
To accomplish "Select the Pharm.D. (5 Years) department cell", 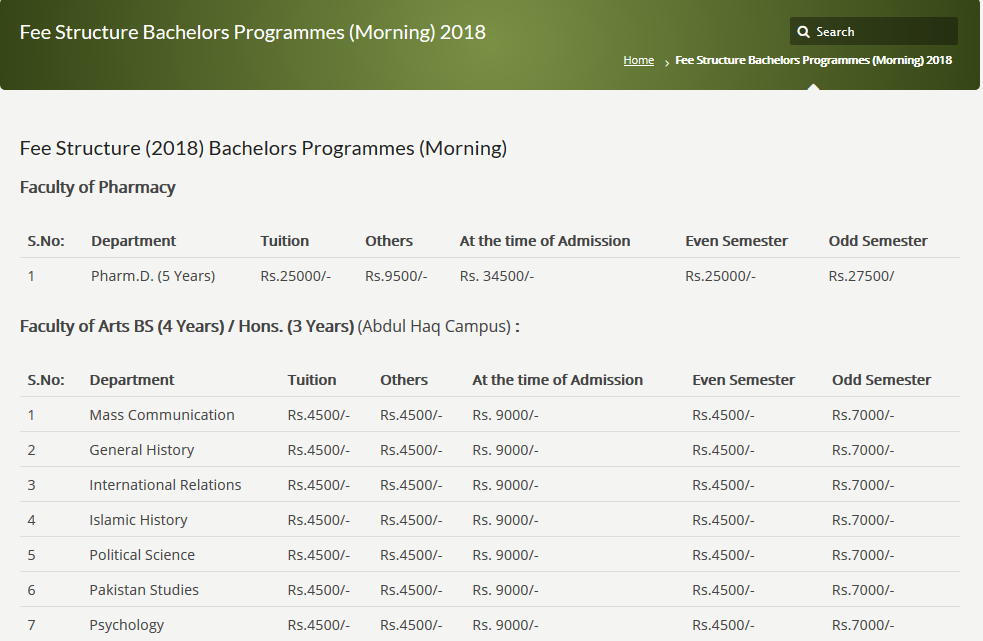I will tap(152, 276).
